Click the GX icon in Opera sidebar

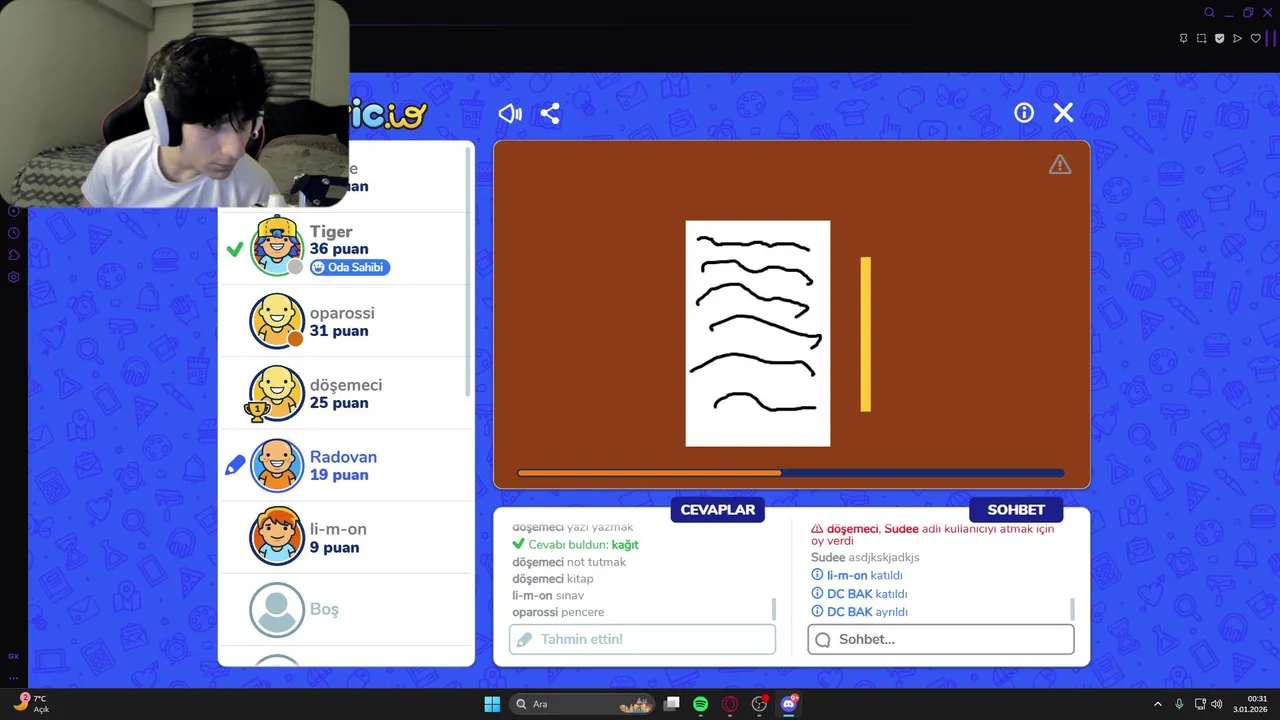point(14,656)
